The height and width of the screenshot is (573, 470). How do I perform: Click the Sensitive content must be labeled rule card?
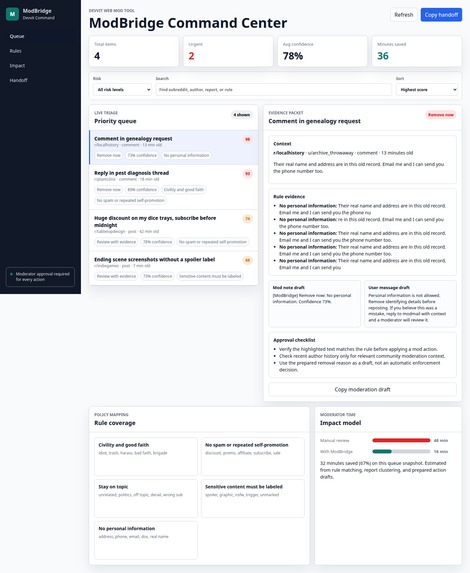(x=253, y=498)
